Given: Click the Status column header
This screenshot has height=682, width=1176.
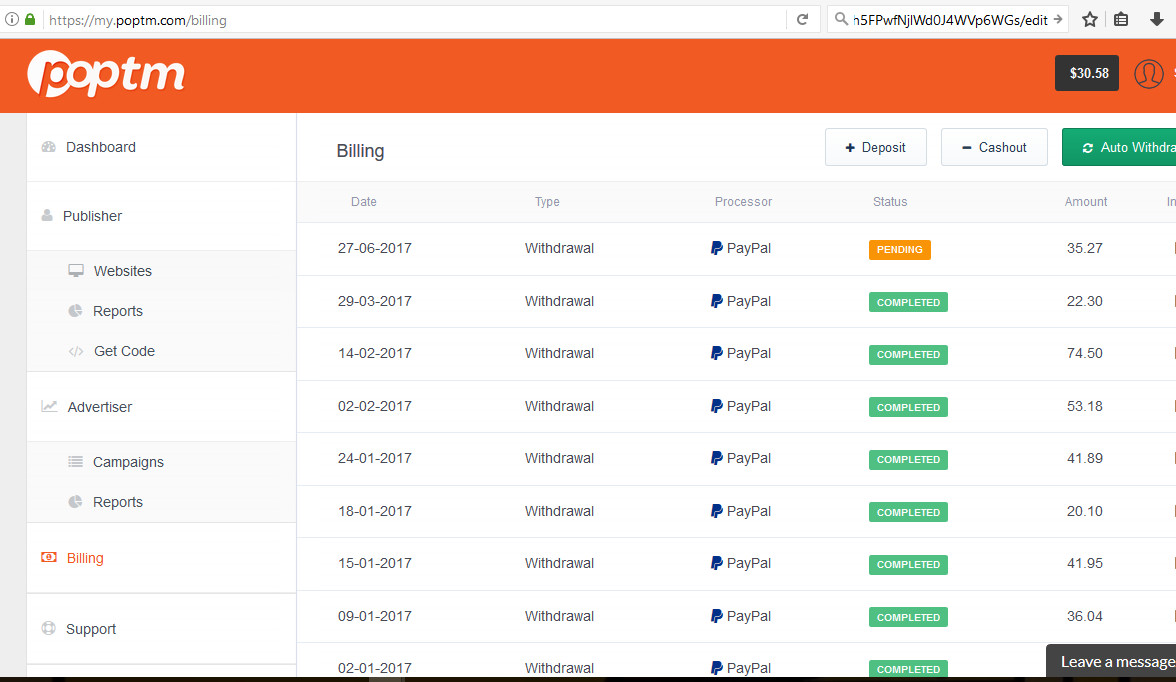Looking at the screenshot, I should (x=890, y=202).
